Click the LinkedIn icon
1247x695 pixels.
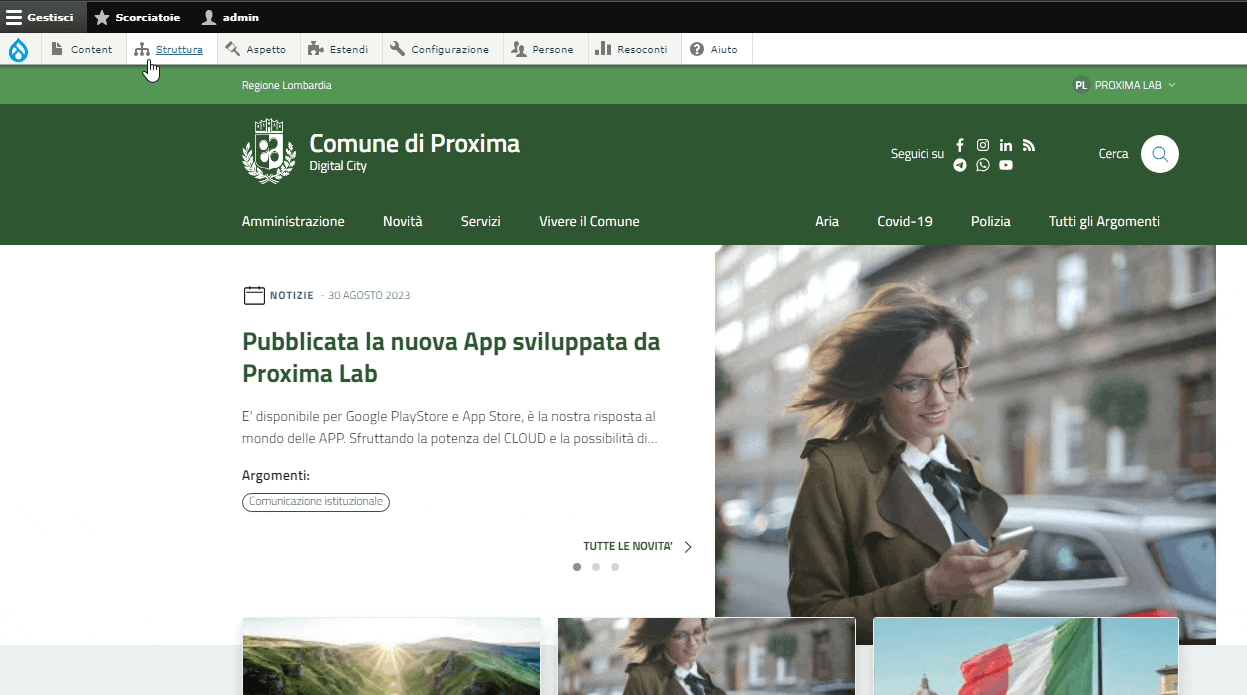[1006, 145]
